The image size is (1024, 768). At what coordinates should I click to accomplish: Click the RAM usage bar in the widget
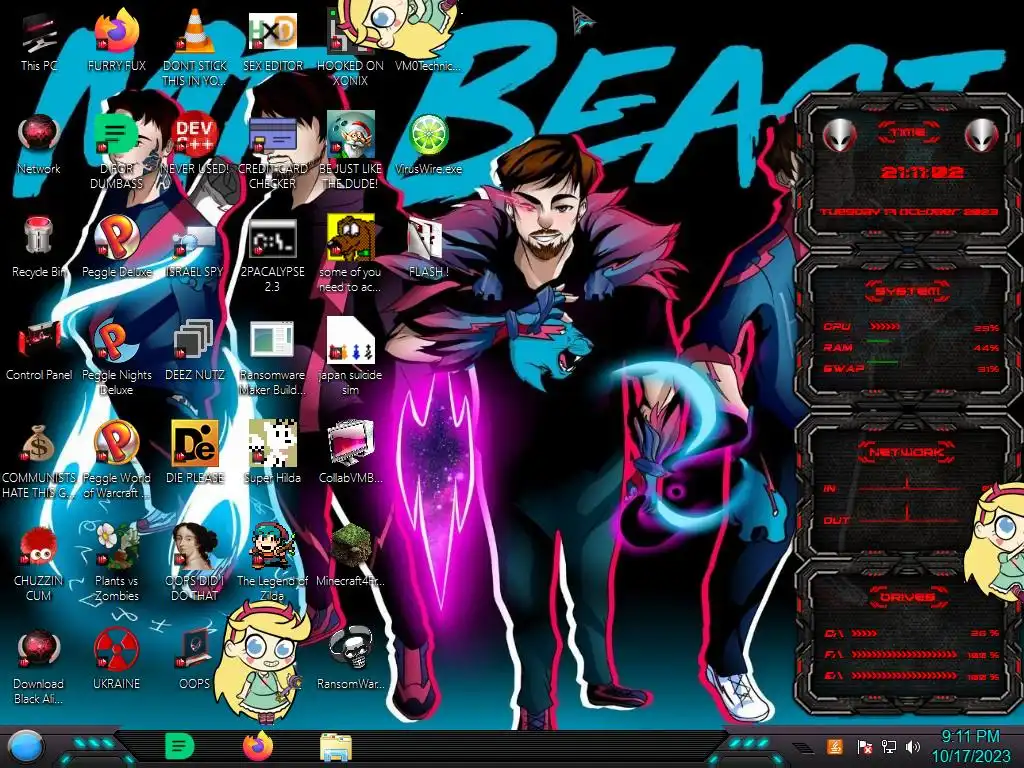click(x=878, y=342)
